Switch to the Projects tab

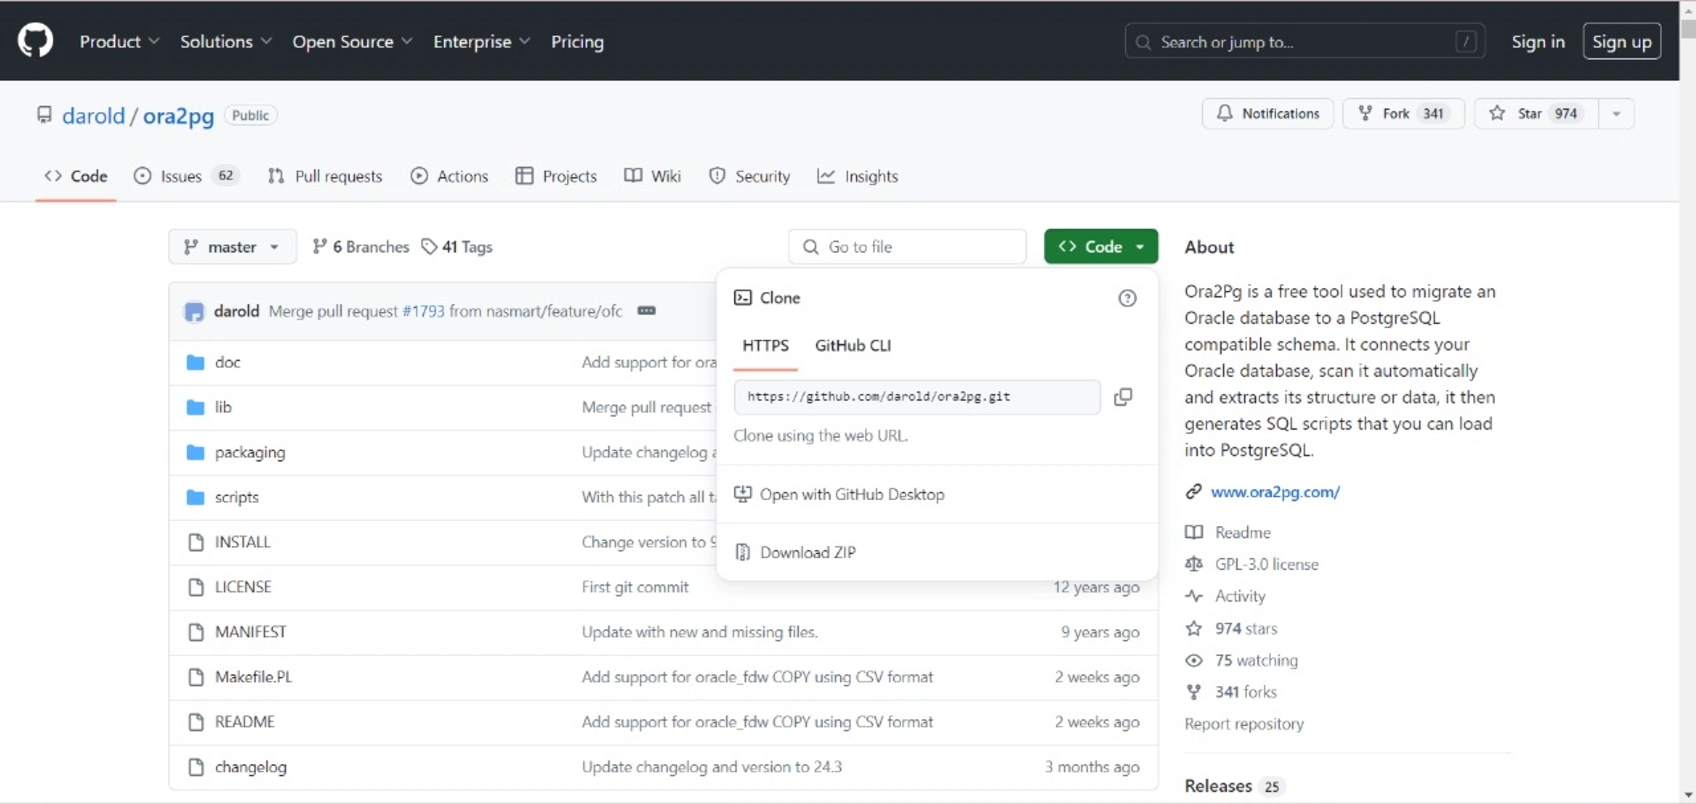[556, 176]
